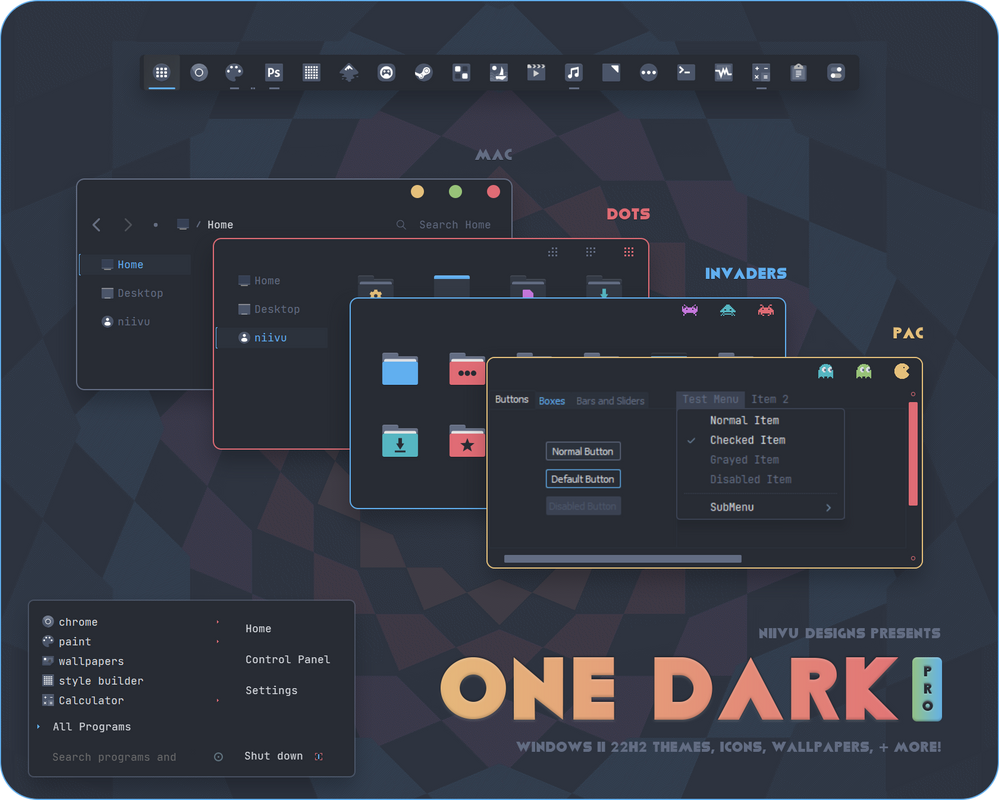Switch to the Buttons tab
999x800 pixels.
pyautogui.click(x=512, y=399)
